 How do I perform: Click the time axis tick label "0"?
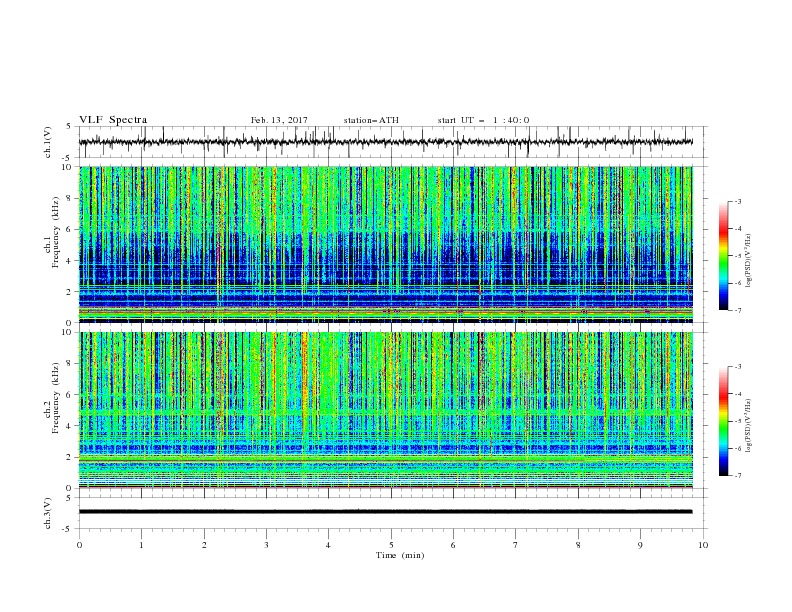pos(79,545)
